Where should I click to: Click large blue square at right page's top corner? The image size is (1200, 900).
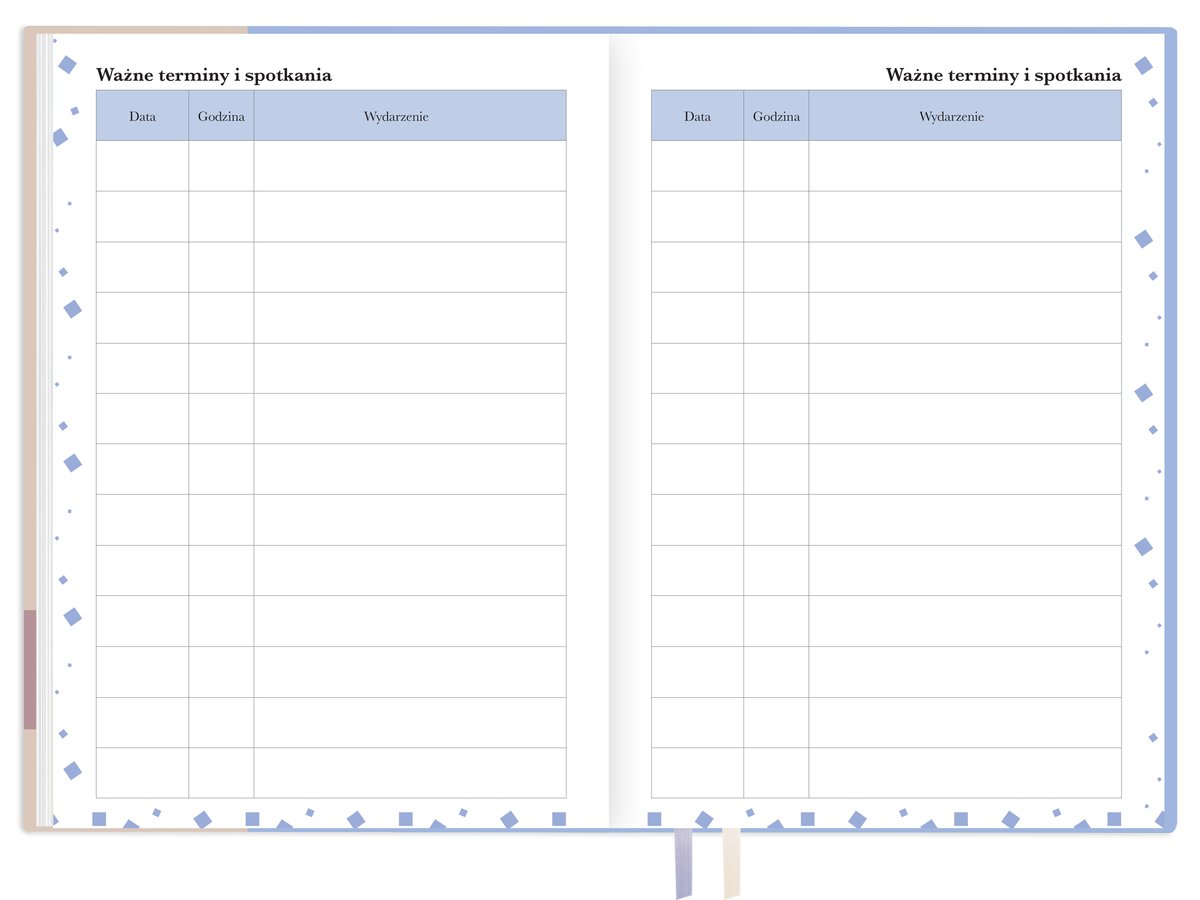[1143, 66]
